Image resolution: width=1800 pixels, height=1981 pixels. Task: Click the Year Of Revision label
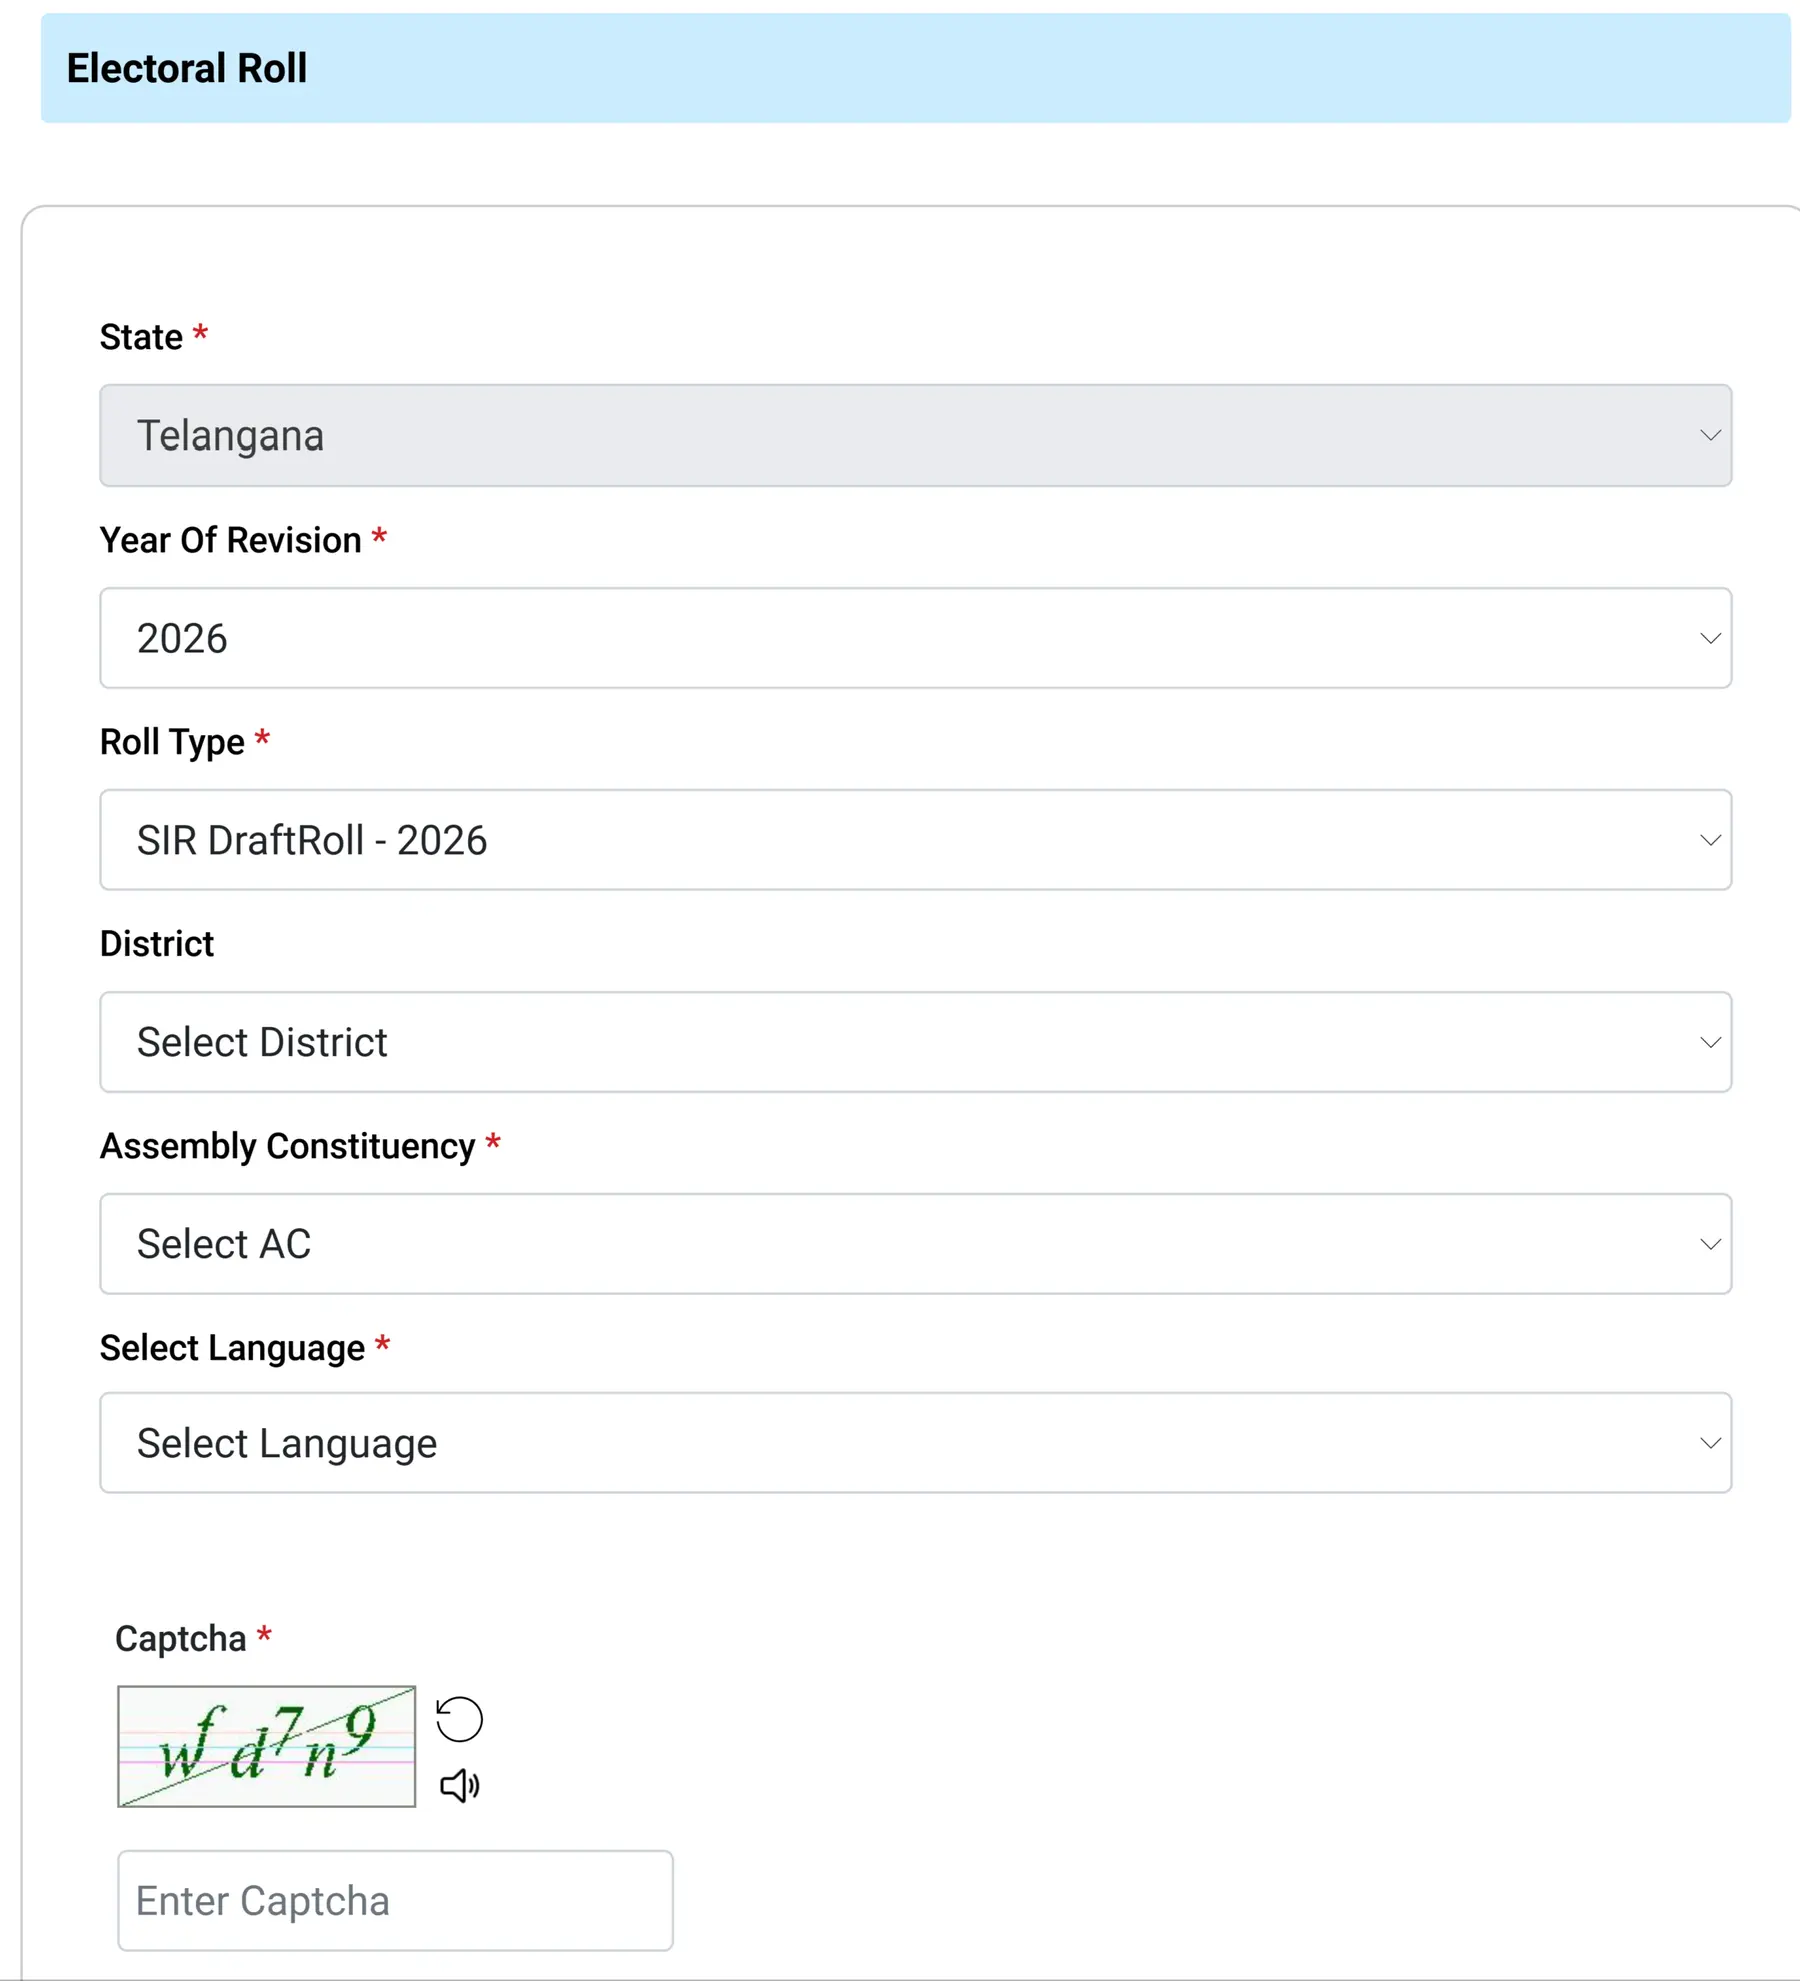tap(230, 540)
